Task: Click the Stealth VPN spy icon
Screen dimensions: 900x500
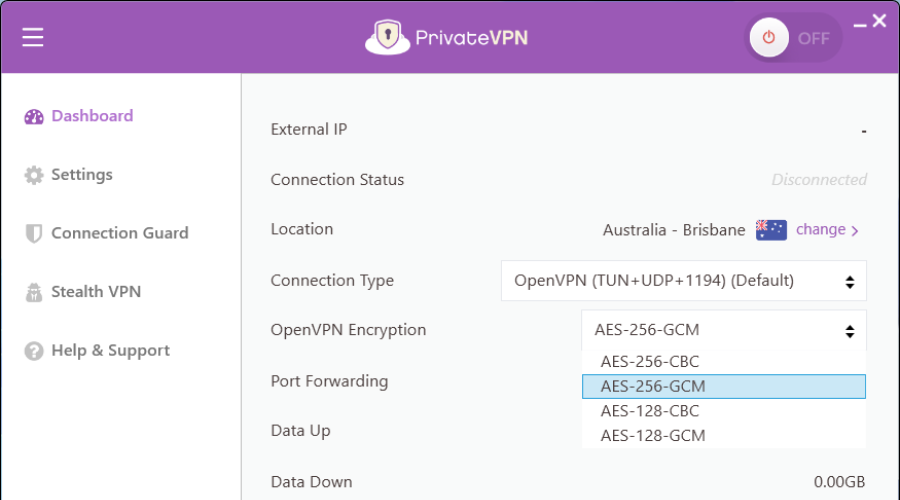Action: 34,292
